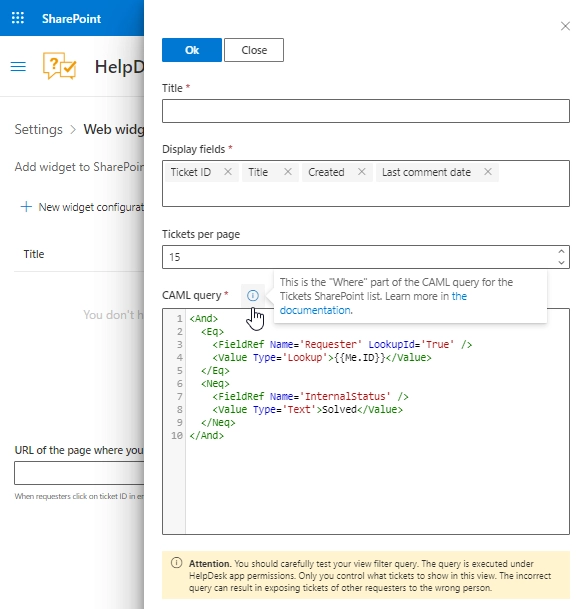Click the line with 'Solved' value in query
The width and height of the screenshot is (588, 609).
pyautogui.click(x=308, y=409)
